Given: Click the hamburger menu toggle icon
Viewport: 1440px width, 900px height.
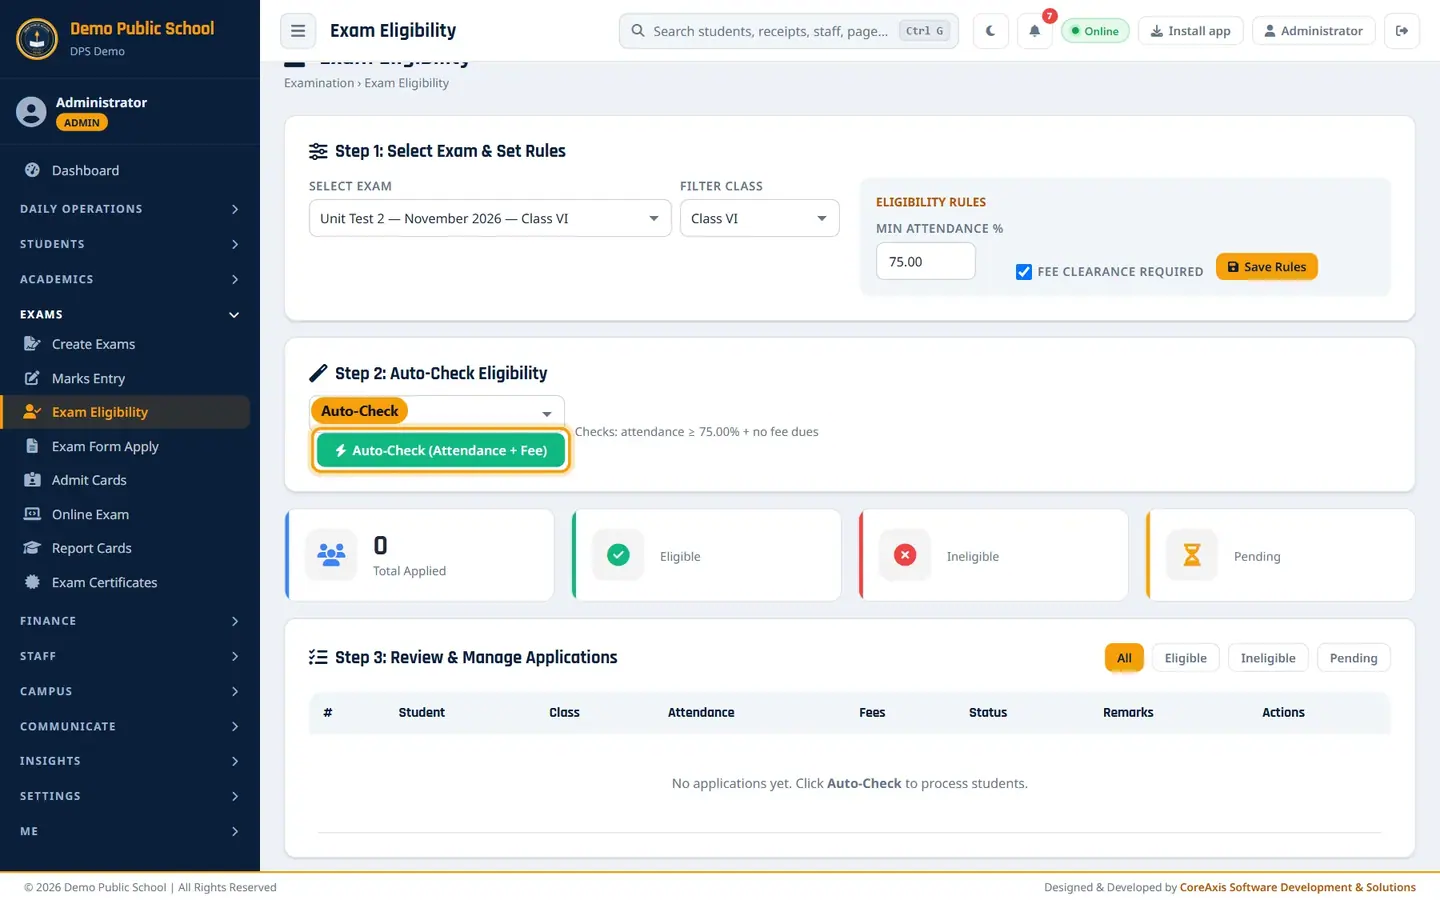Looking at the screenshot, I should point(298,31).
